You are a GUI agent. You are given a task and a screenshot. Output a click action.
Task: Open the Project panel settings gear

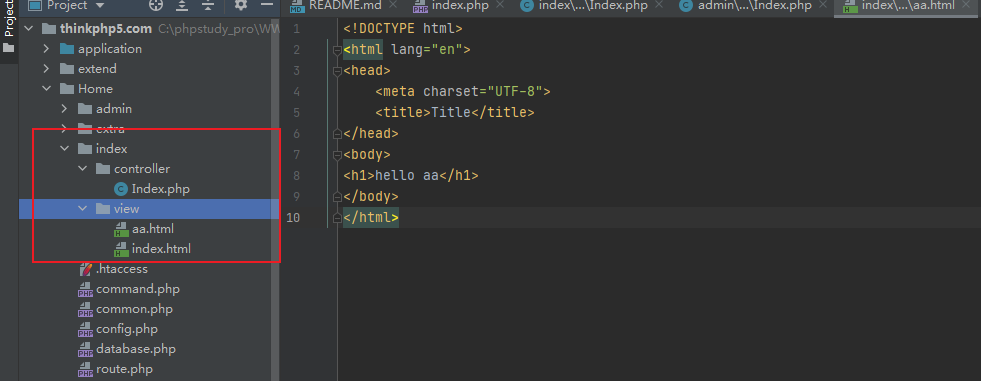point(241,5)
